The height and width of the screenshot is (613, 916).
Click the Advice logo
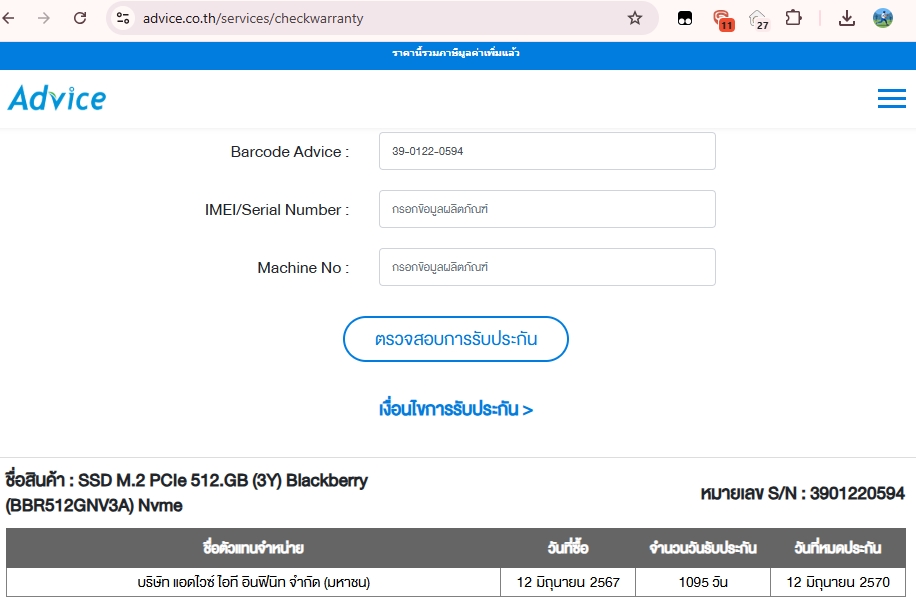pyautogui.click(x=57, y=98)
